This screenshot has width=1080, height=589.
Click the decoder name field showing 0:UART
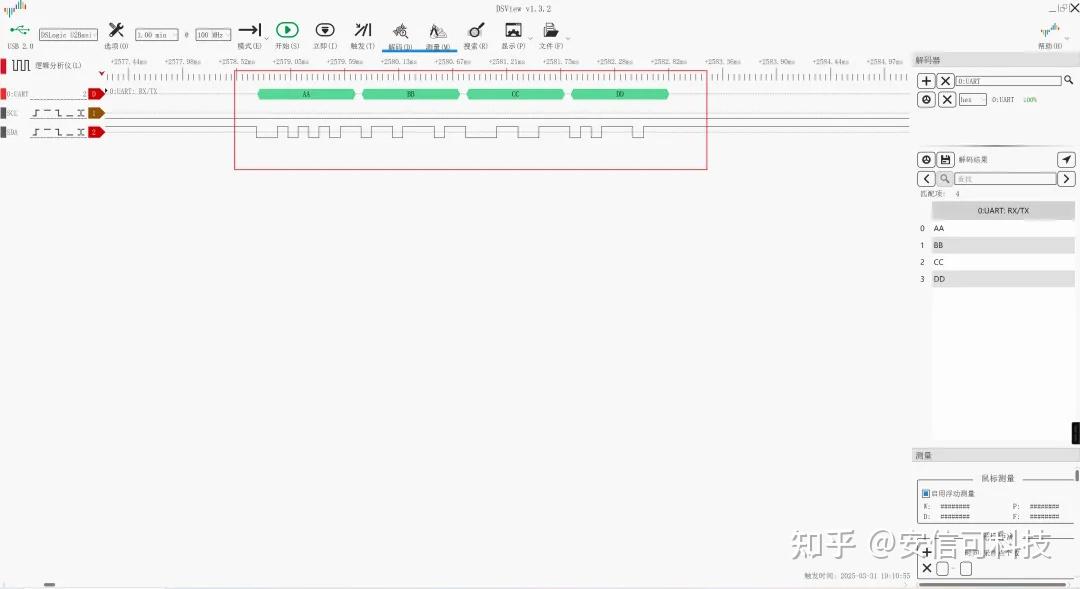coord(1008,81)
